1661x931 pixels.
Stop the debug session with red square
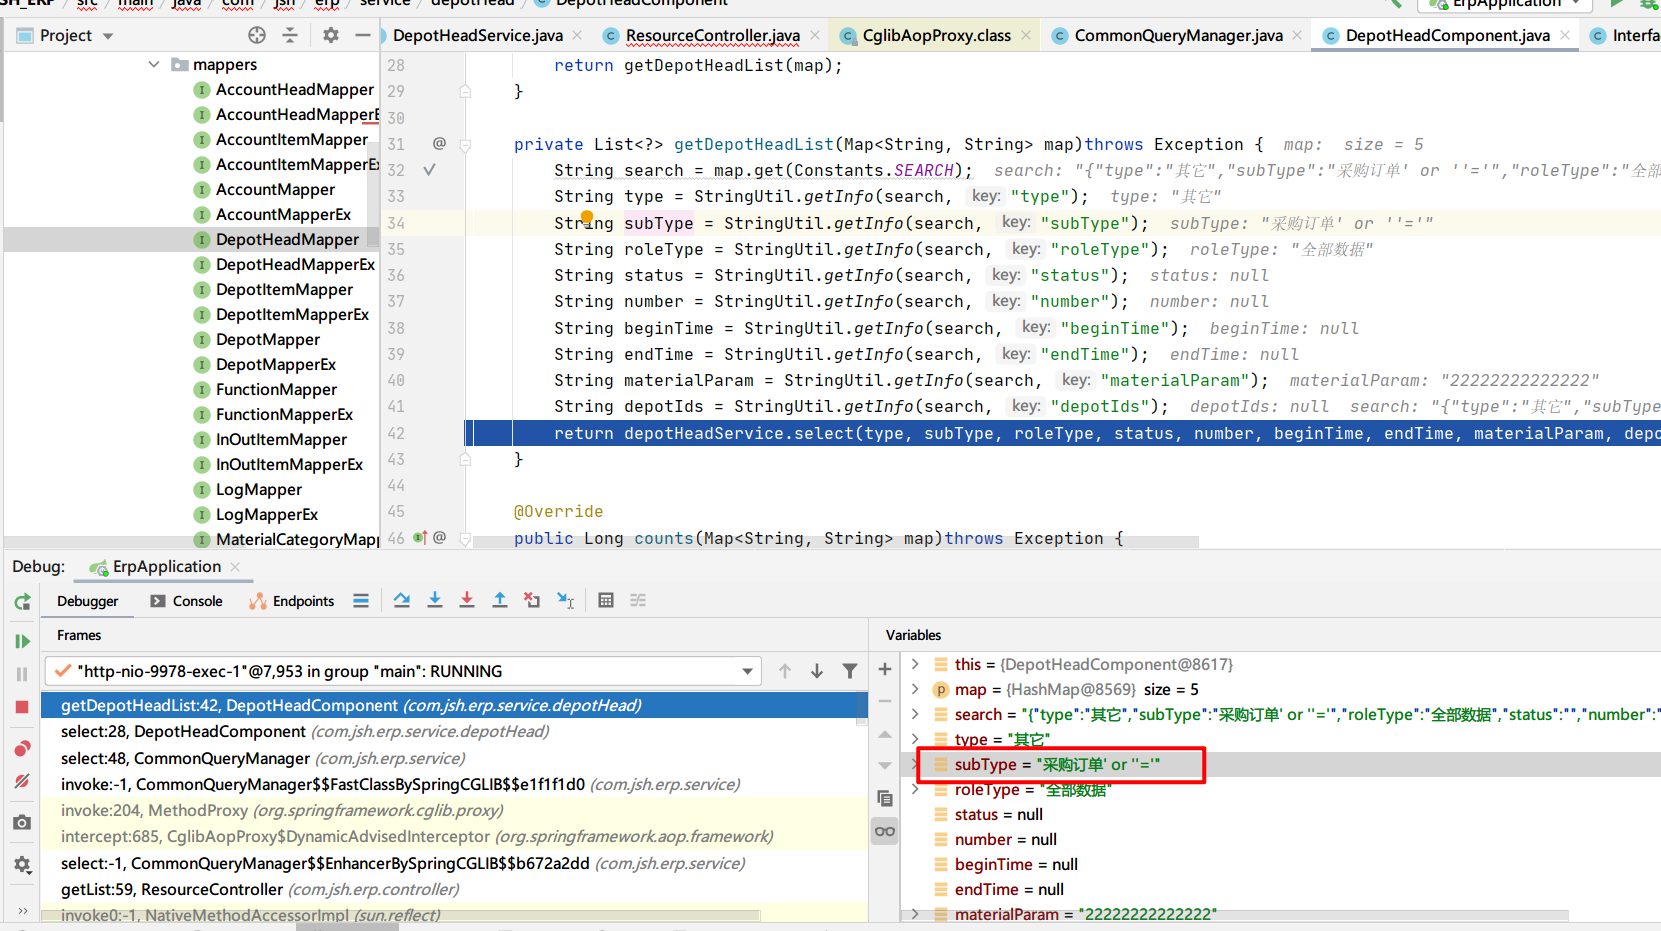[22, 707]
